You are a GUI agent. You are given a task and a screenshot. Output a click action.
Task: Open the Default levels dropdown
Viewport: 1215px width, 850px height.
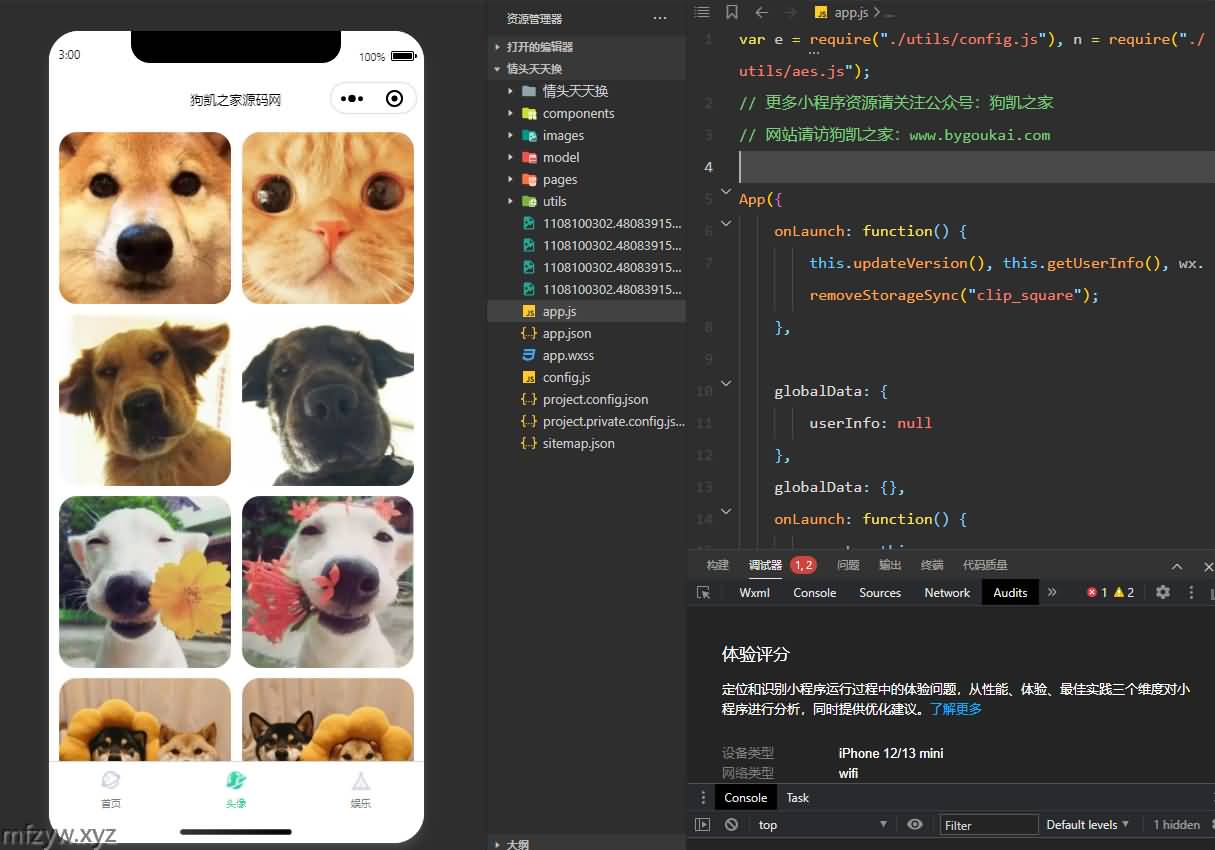tap(1088, 825)
